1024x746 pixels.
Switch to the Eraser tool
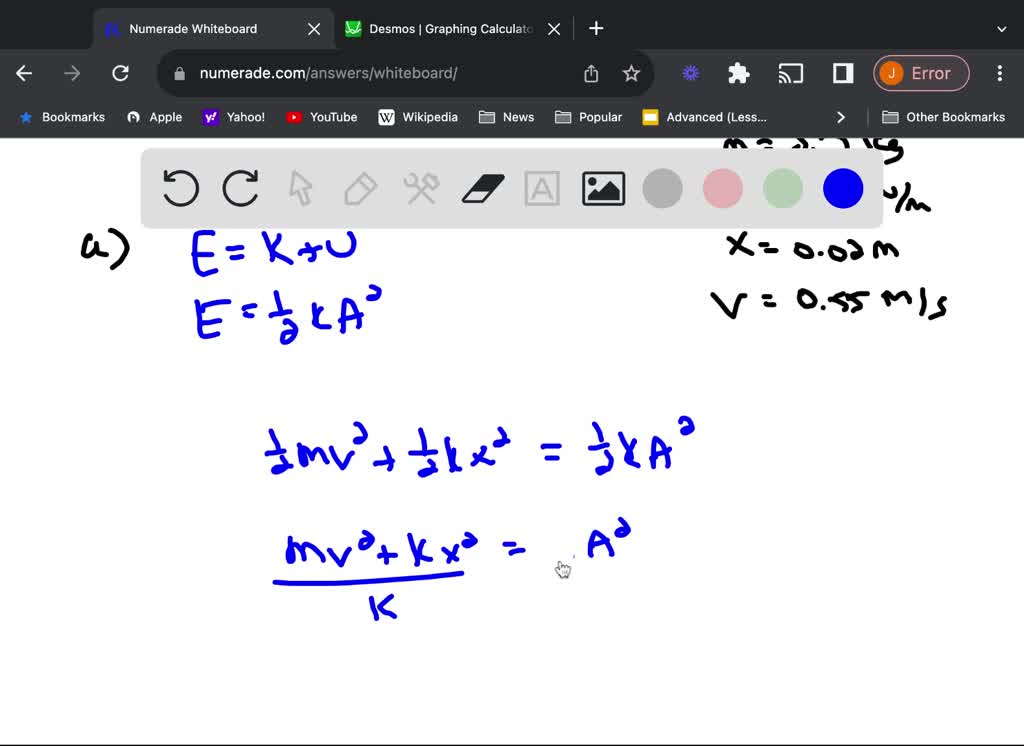click(x=482, y=188)
